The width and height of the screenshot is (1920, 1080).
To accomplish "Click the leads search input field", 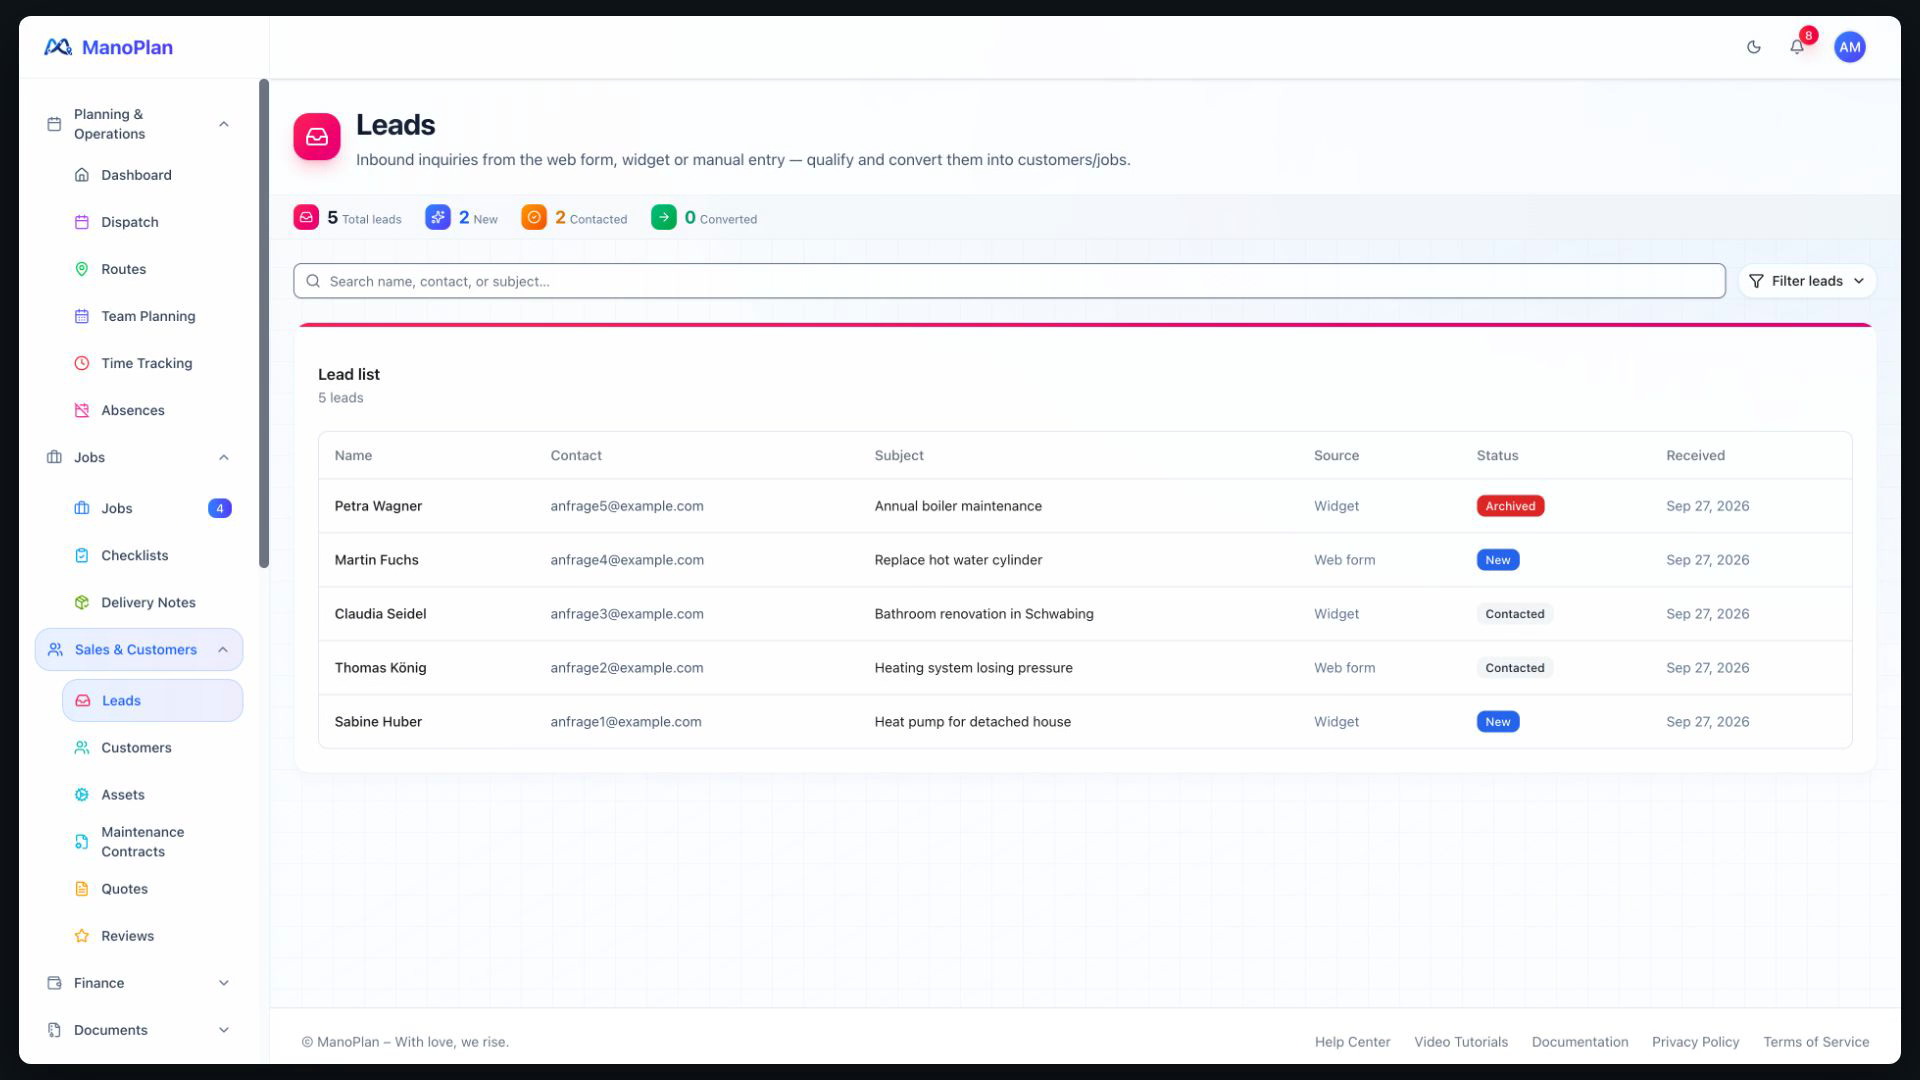I will point(1009,281).
